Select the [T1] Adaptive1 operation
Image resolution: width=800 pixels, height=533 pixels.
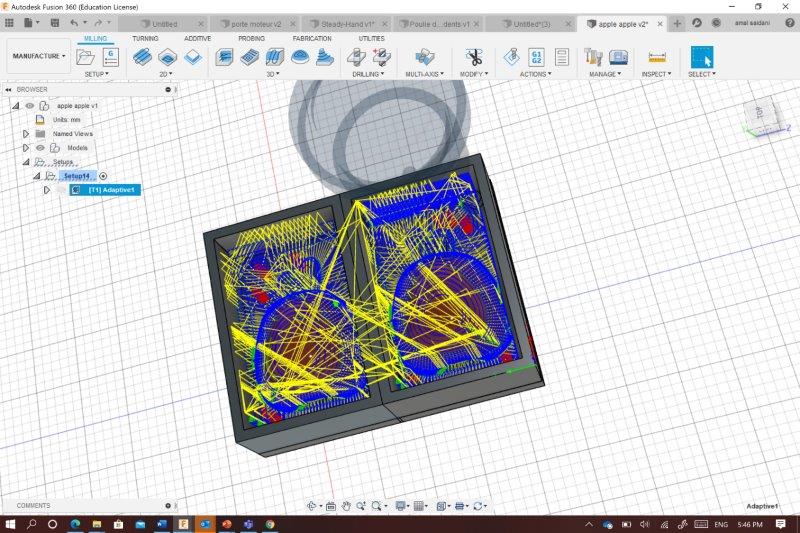point(105,190)
